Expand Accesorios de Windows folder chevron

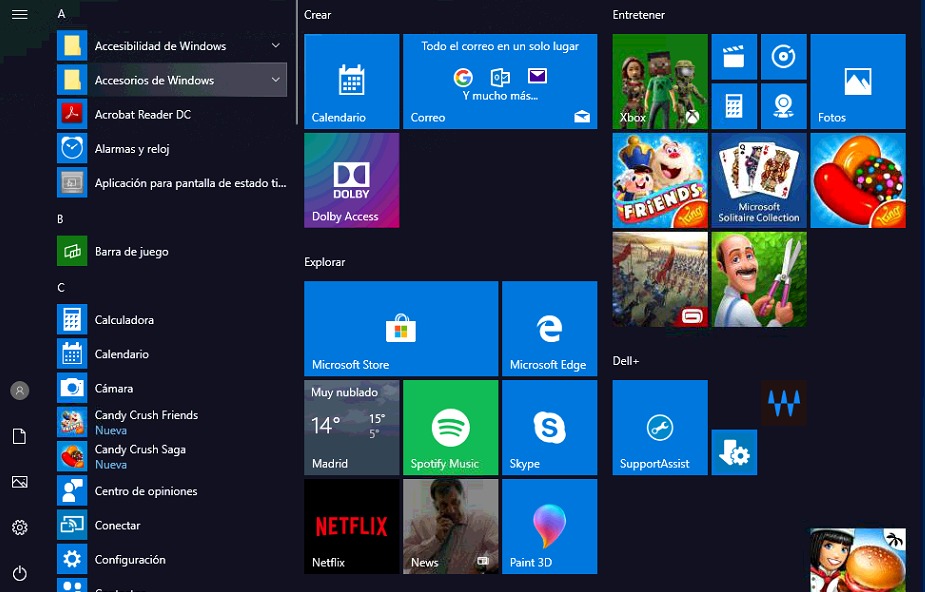[275, 80]
